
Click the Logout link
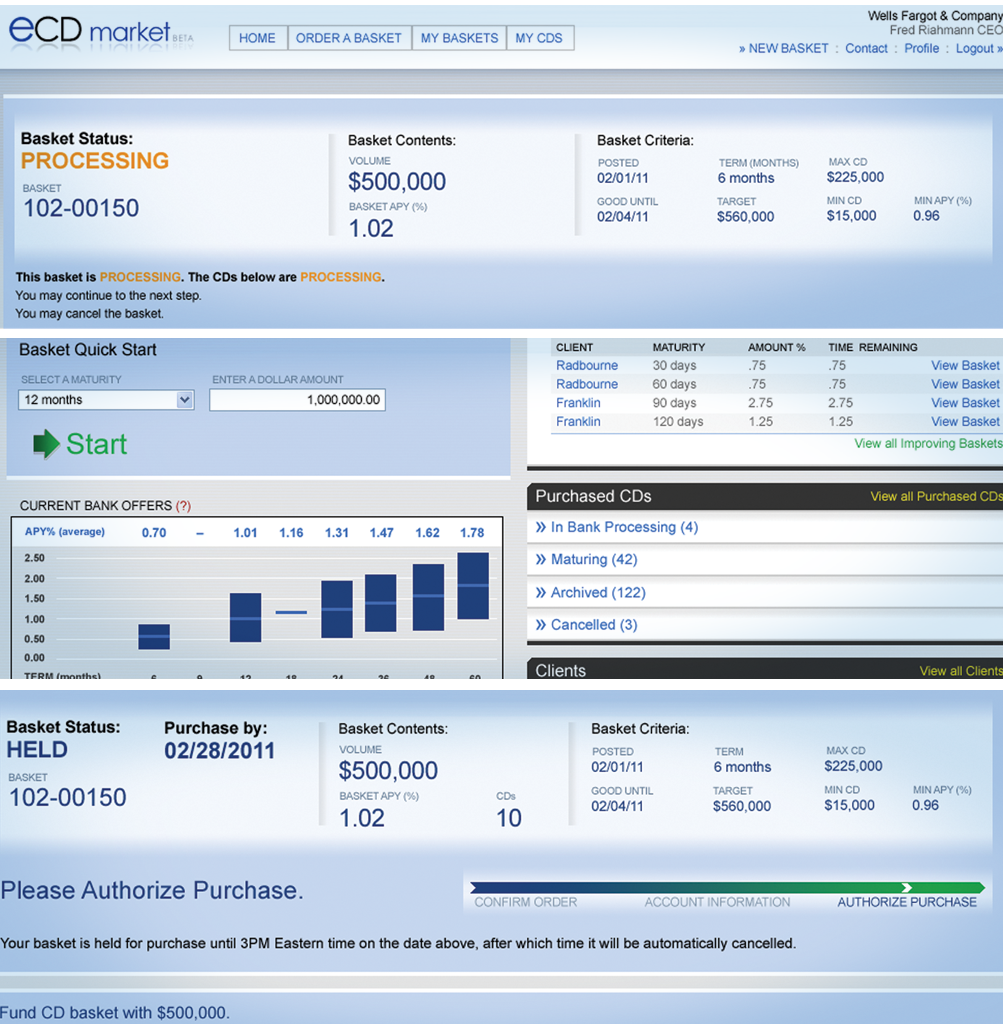[975, 48]
